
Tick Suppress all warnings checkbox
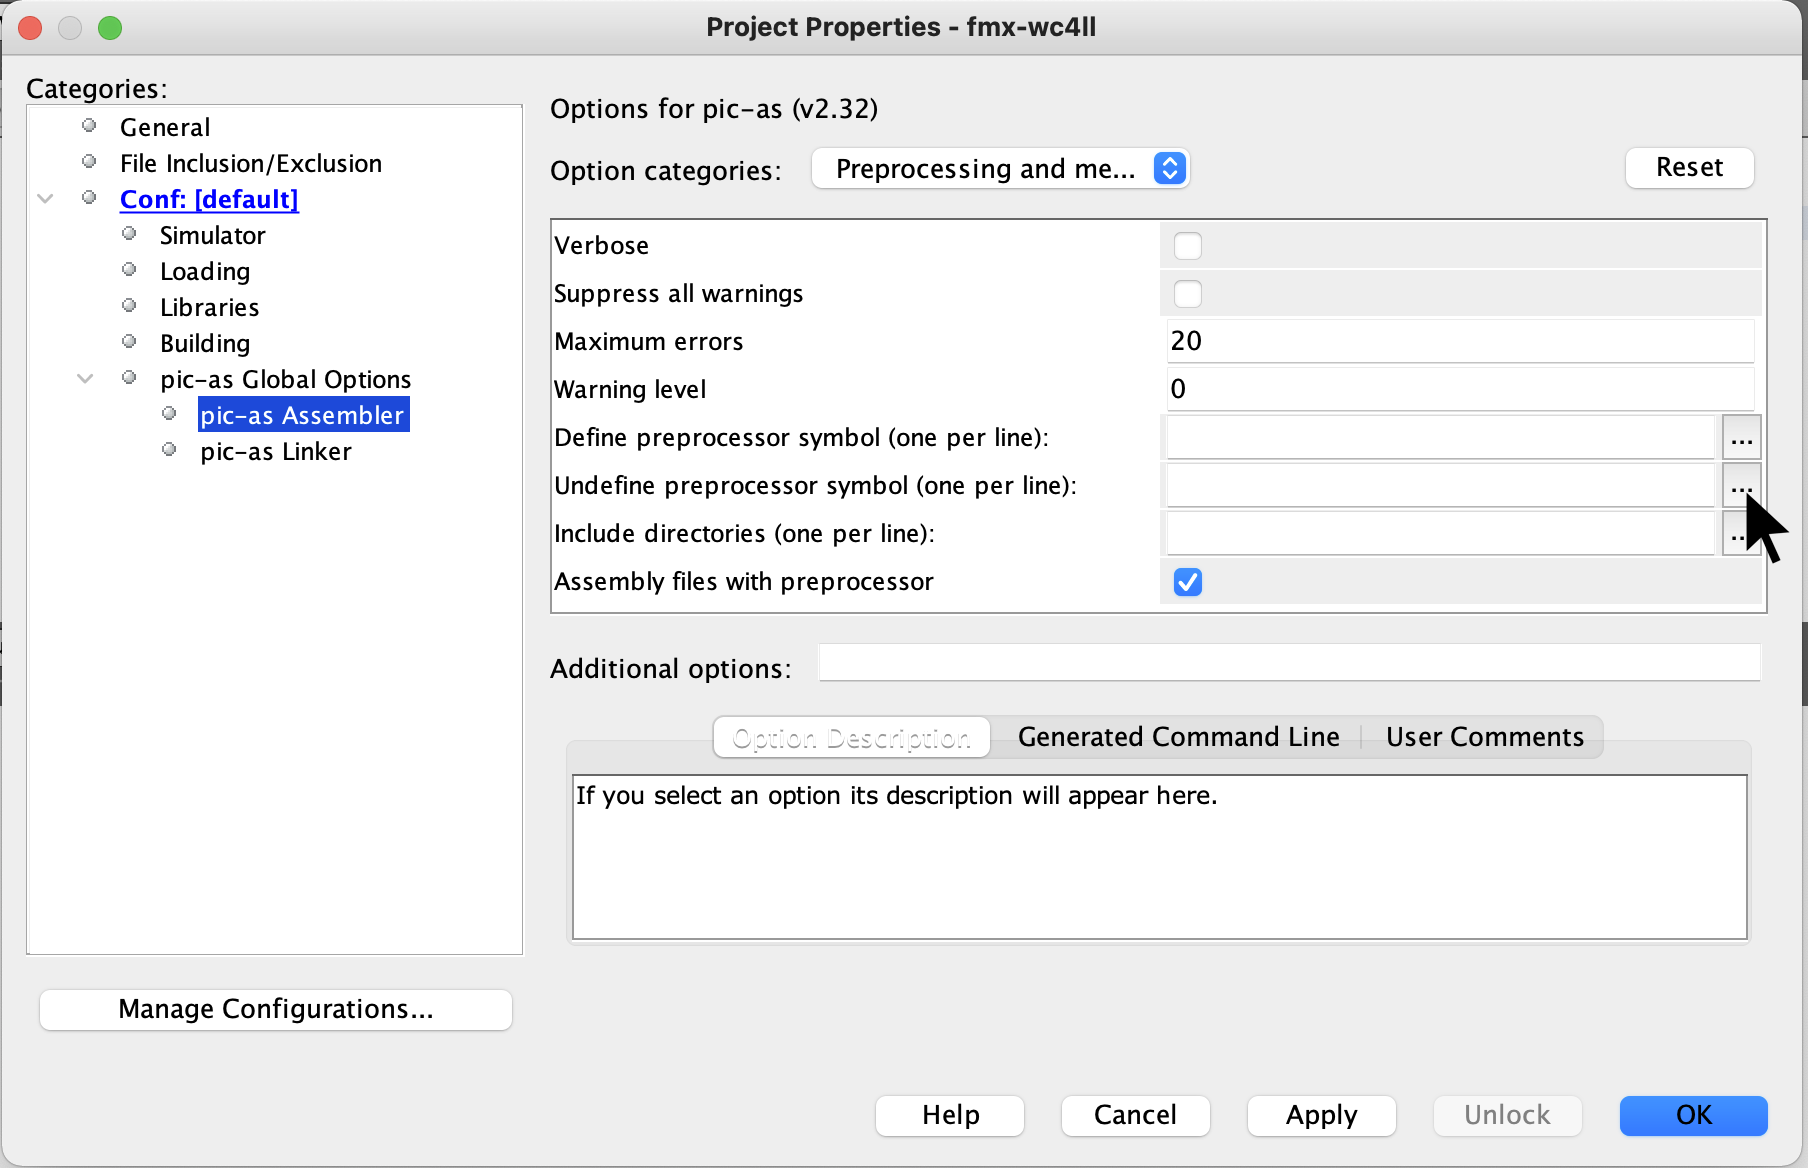tap(1187, 294)
